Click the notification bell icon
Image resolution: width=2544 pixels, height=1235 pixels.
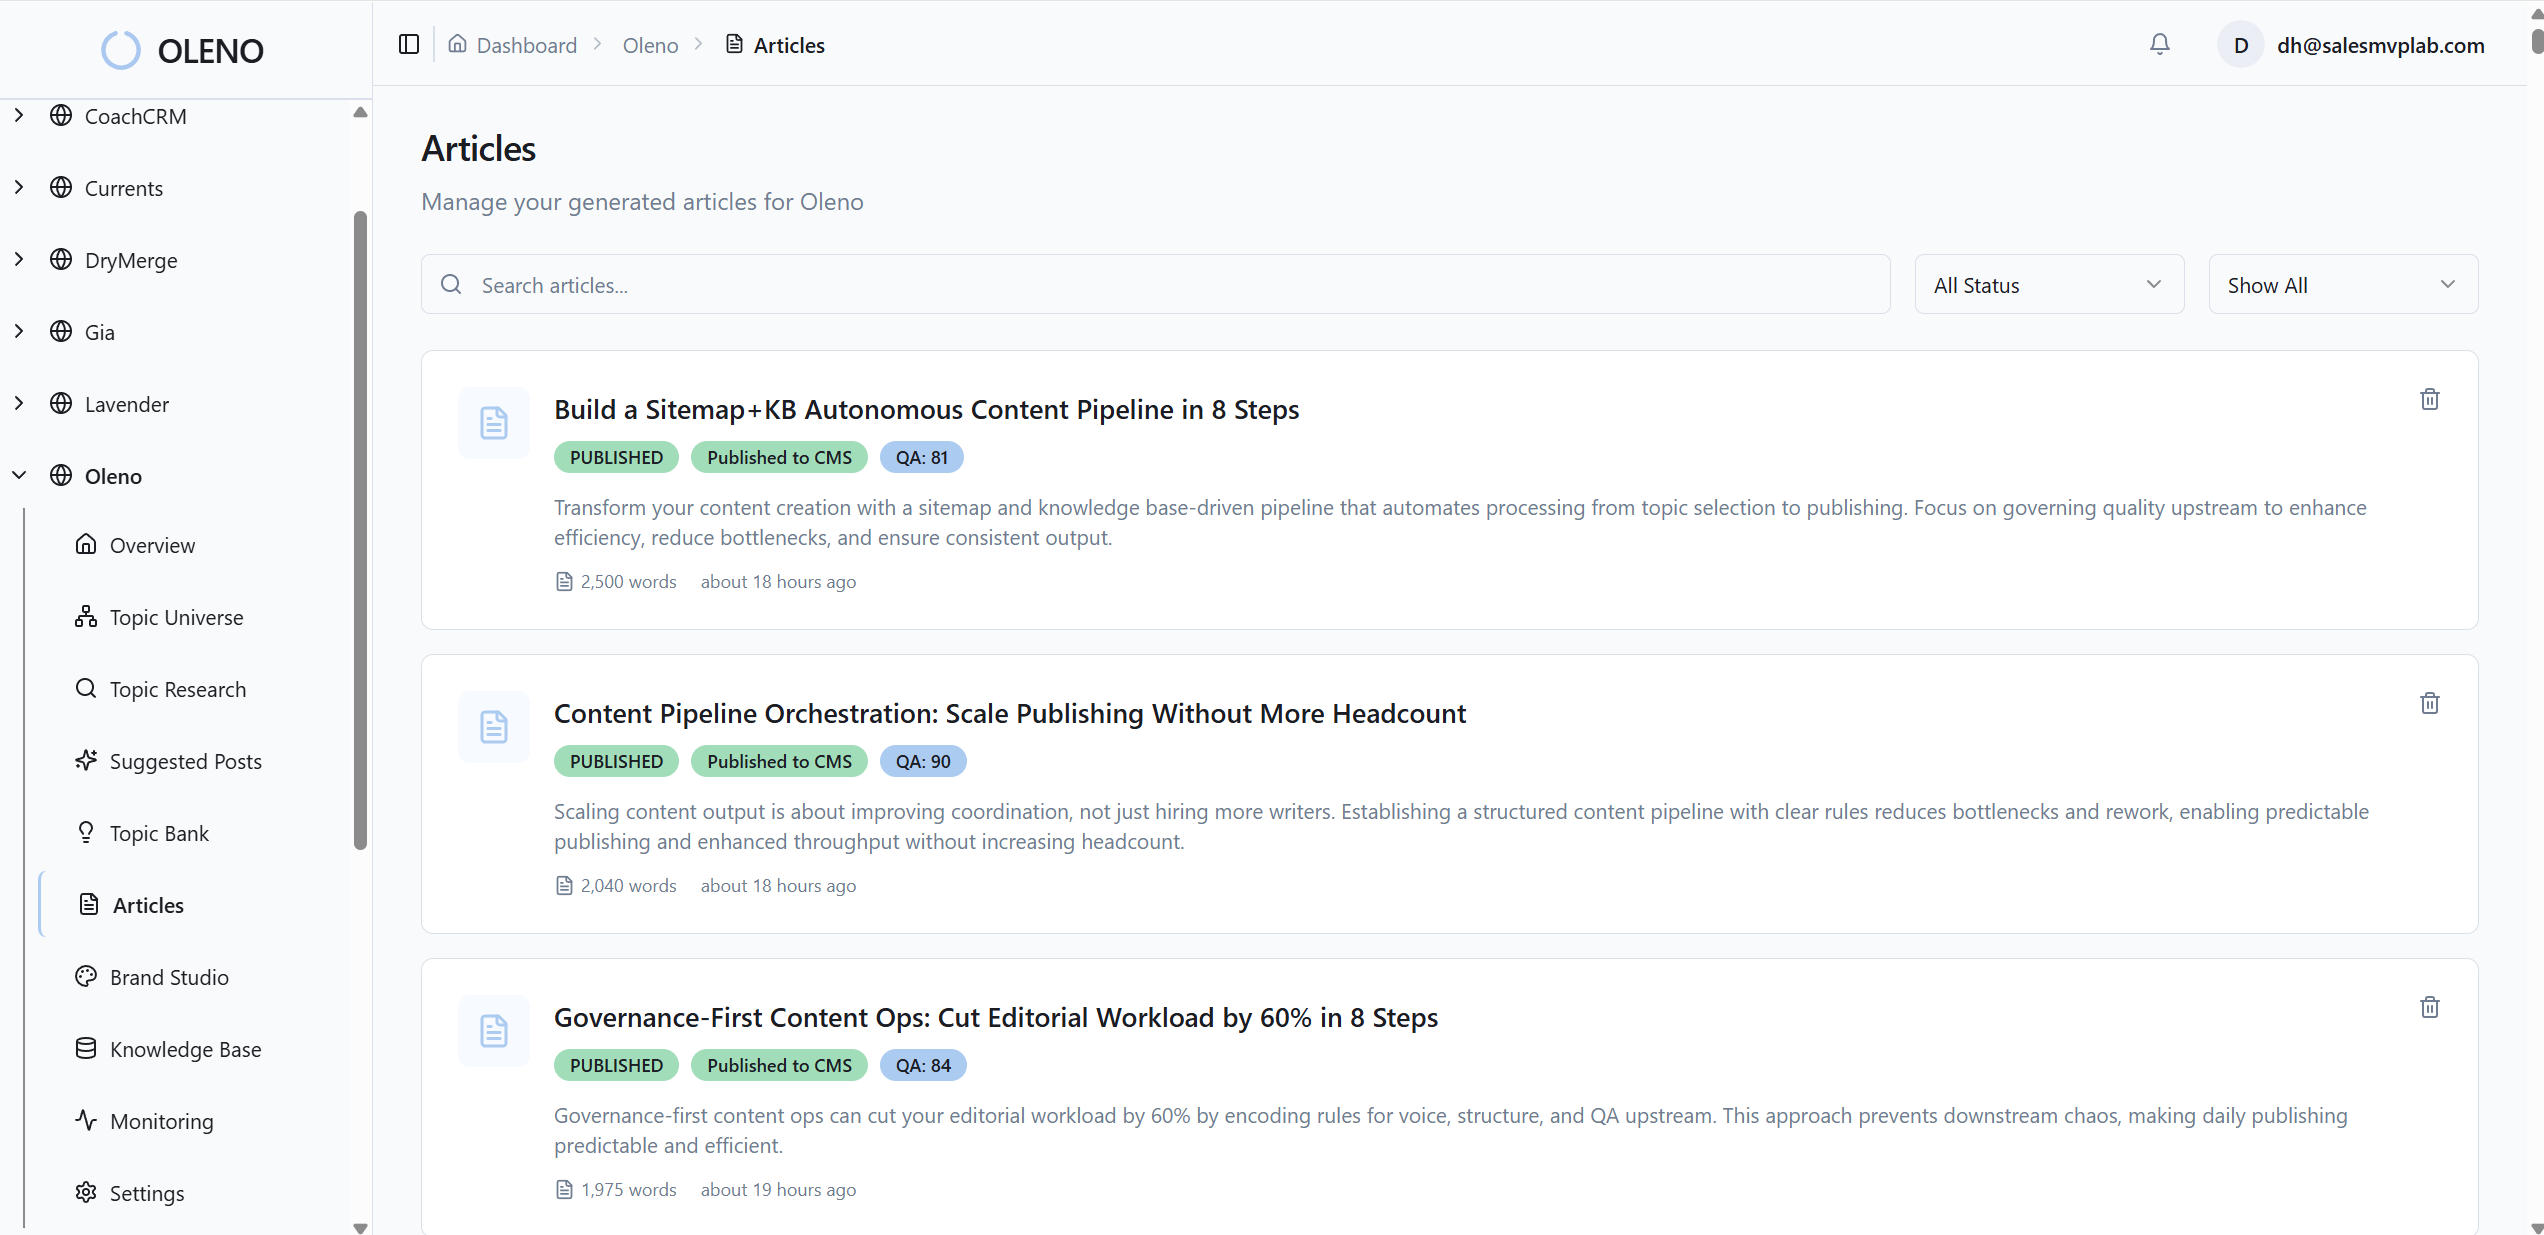coord(2159,44)
